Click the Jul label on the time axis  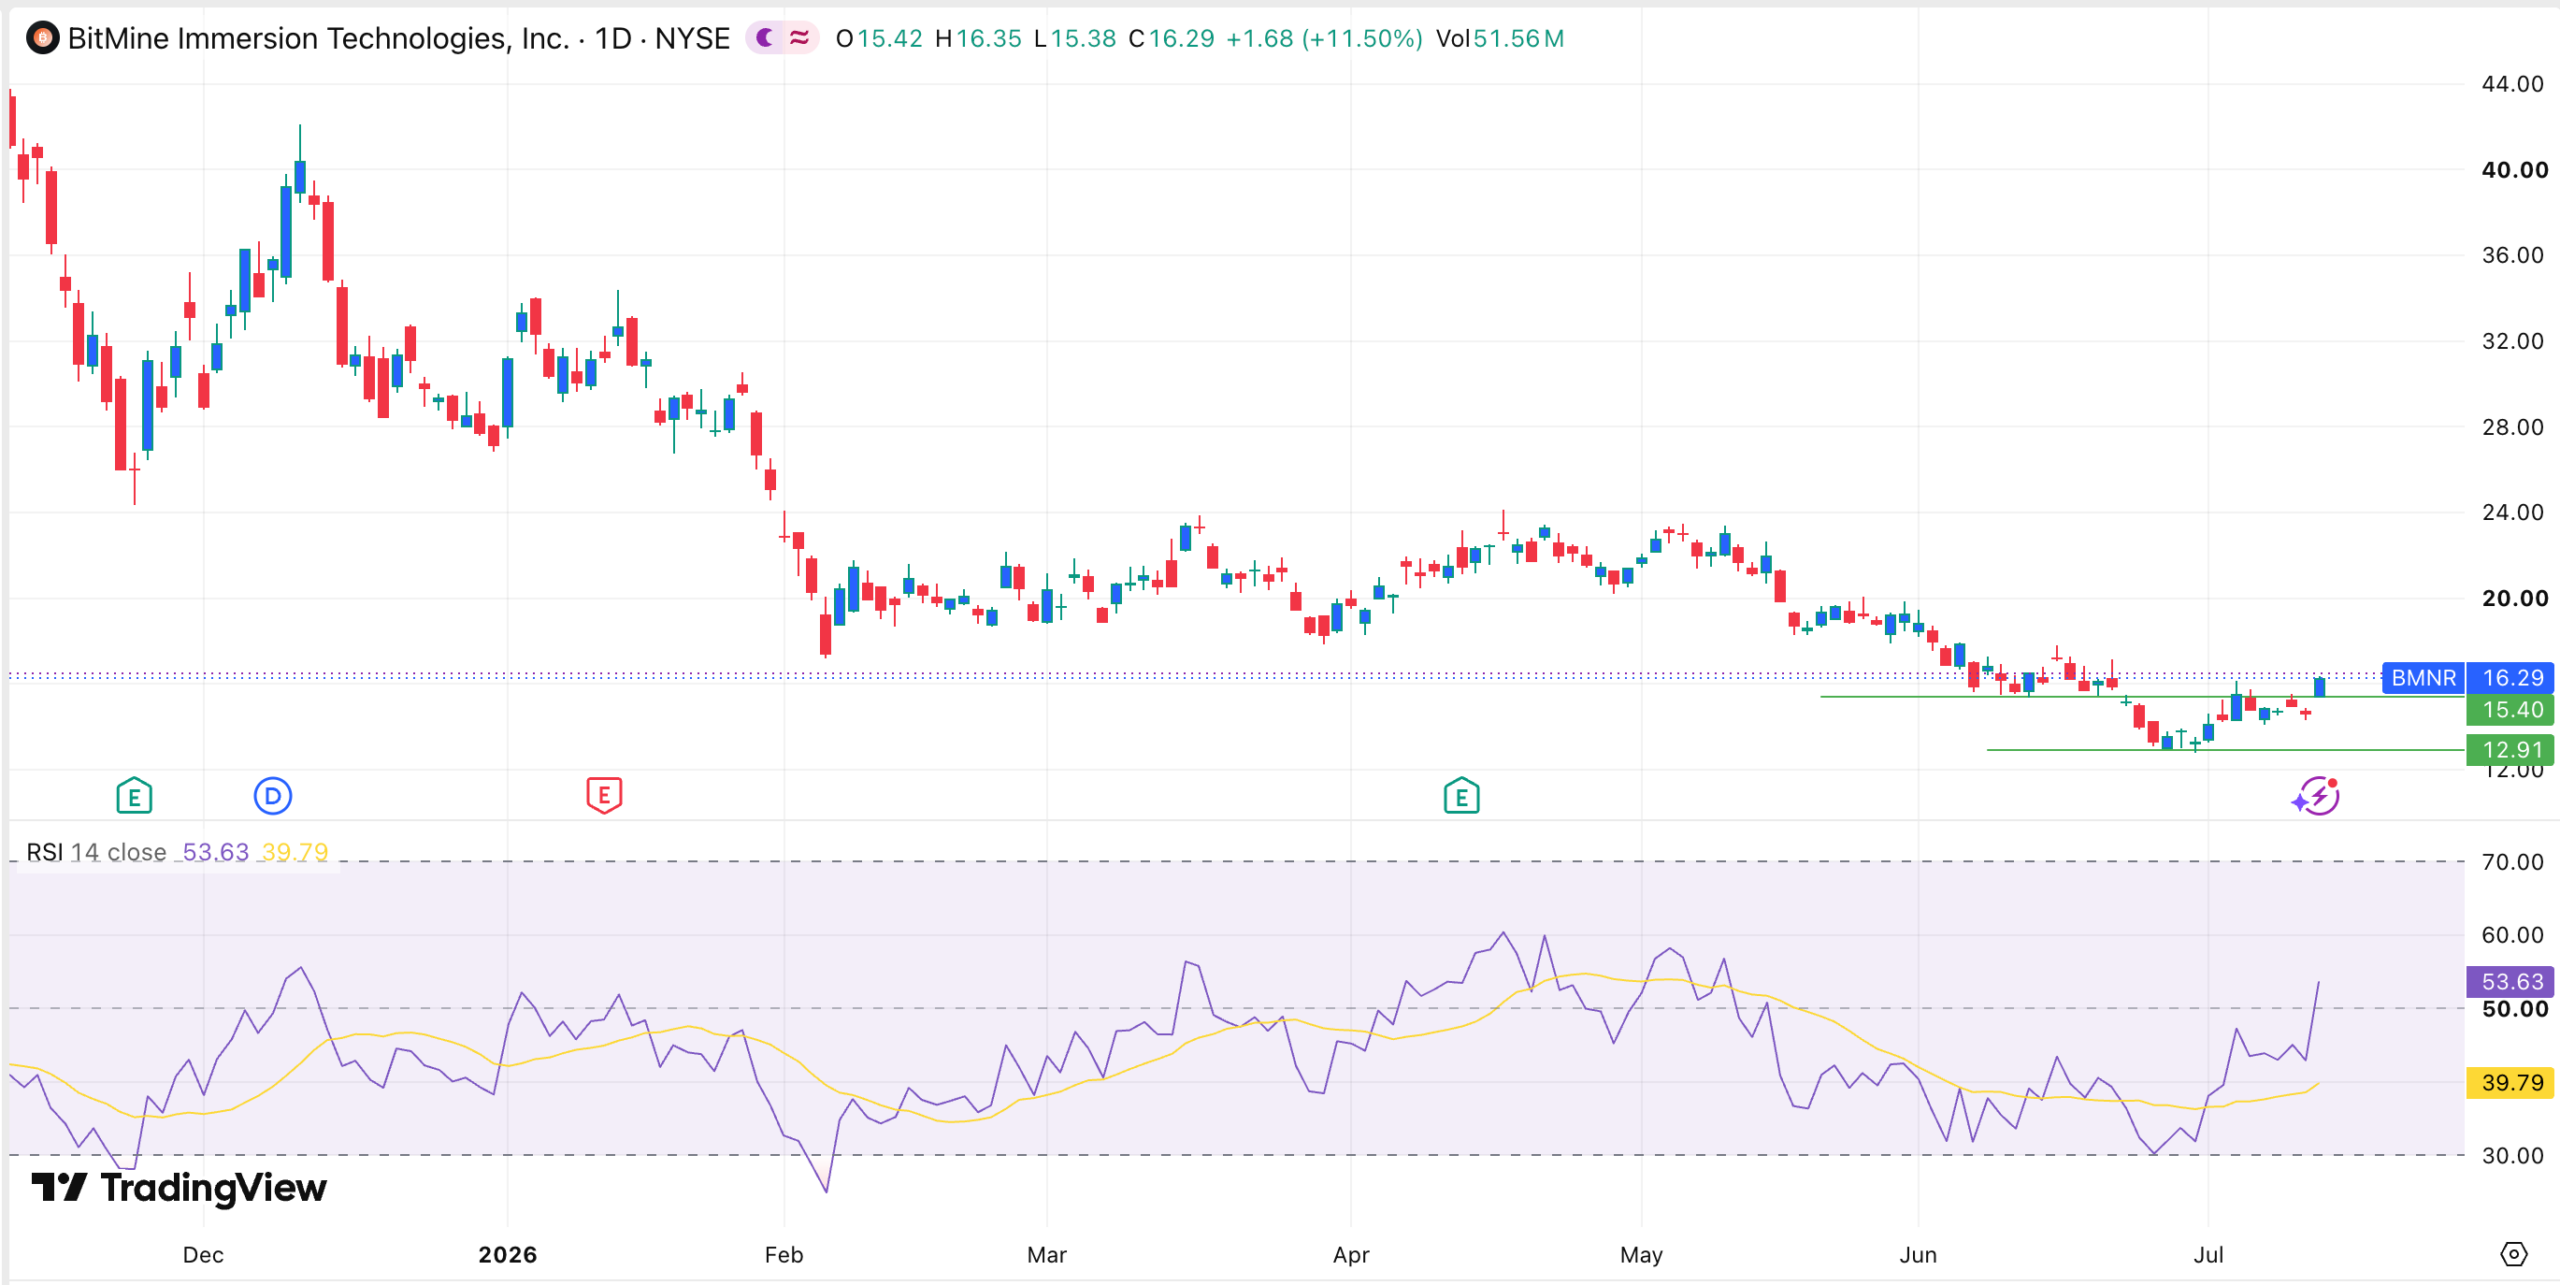pyautogui.click(x=2208, y=1255)
